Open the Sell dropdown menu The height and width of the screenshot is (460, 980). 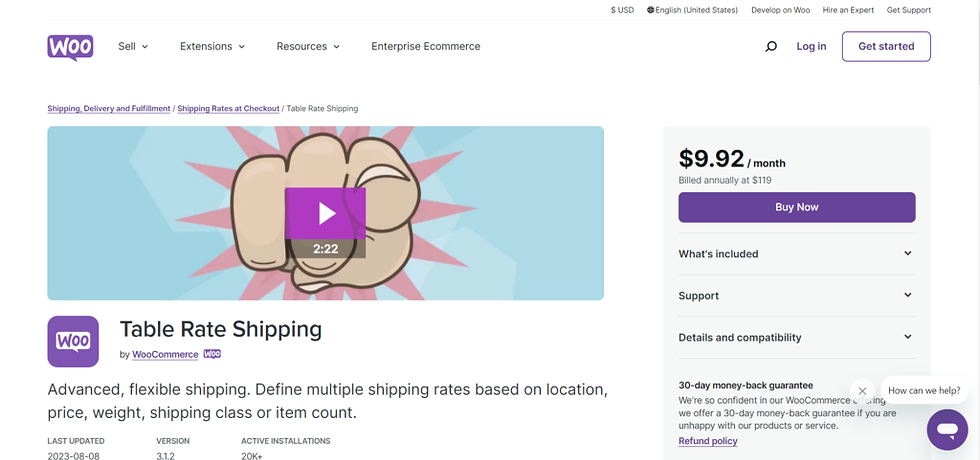click(x=133, y=47)
